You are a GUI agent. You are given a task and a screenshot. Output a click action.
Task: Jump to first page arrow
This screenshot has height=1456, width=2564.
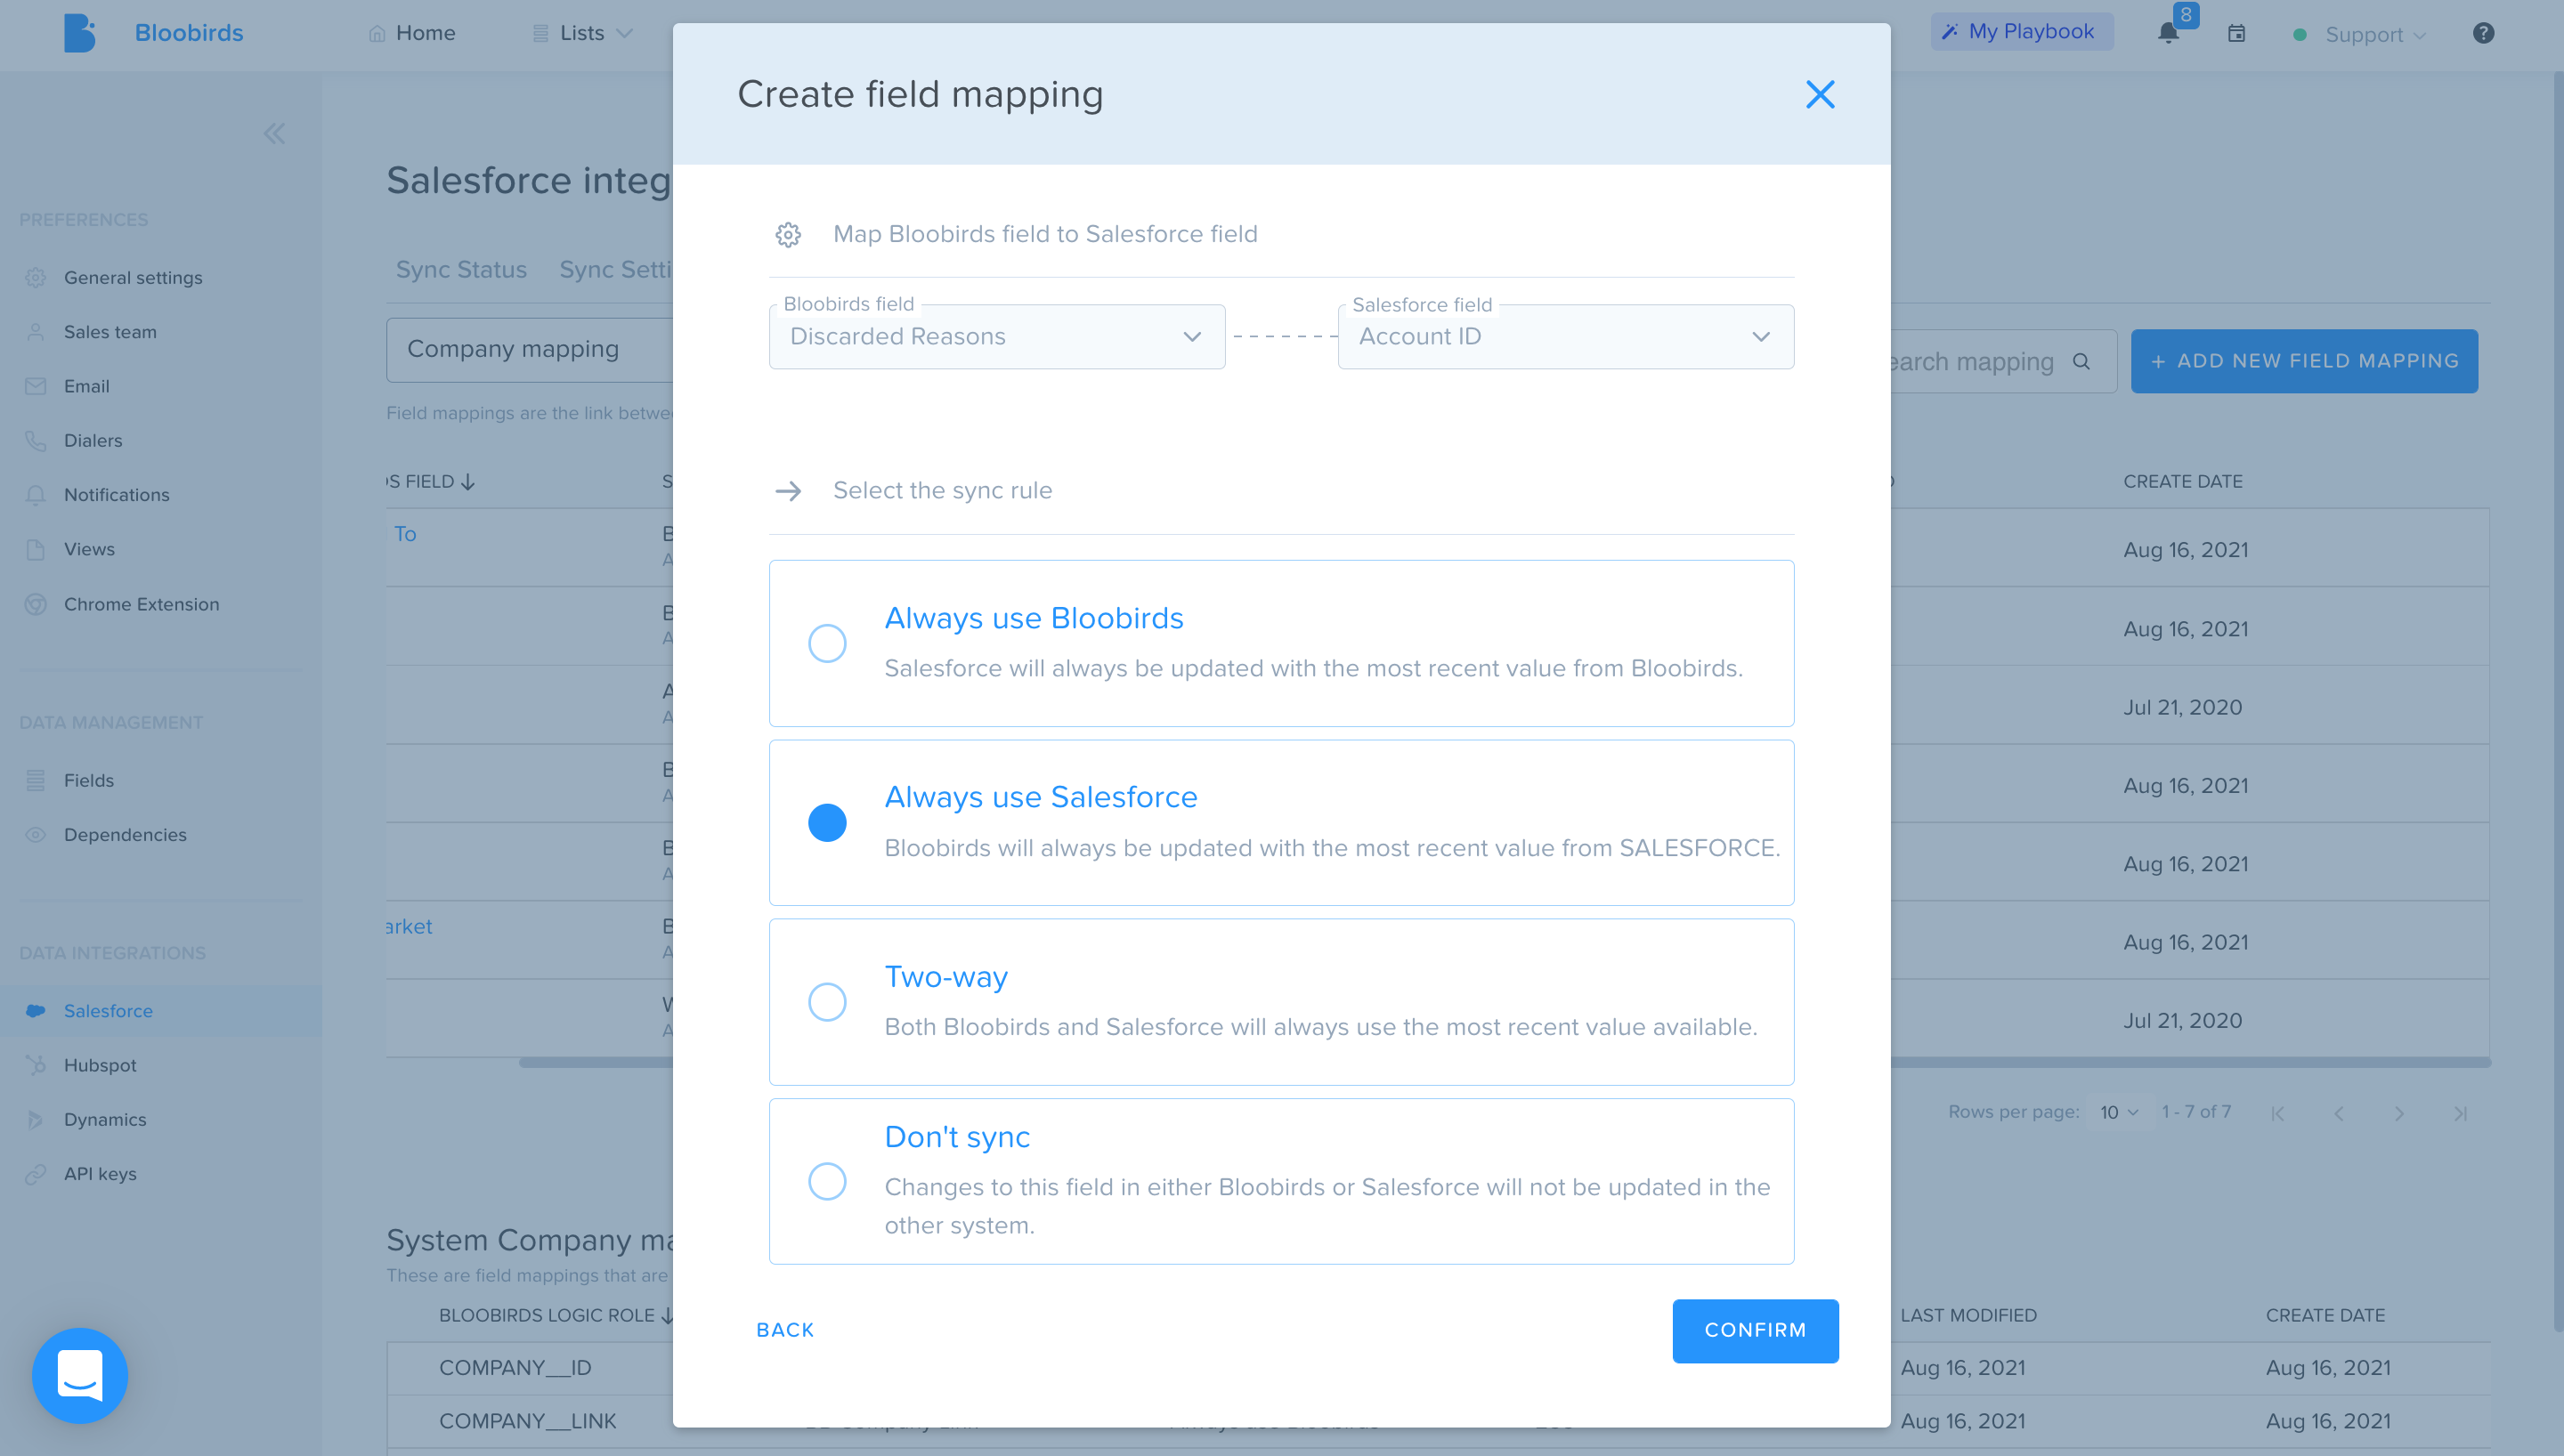point(2277,1113)
